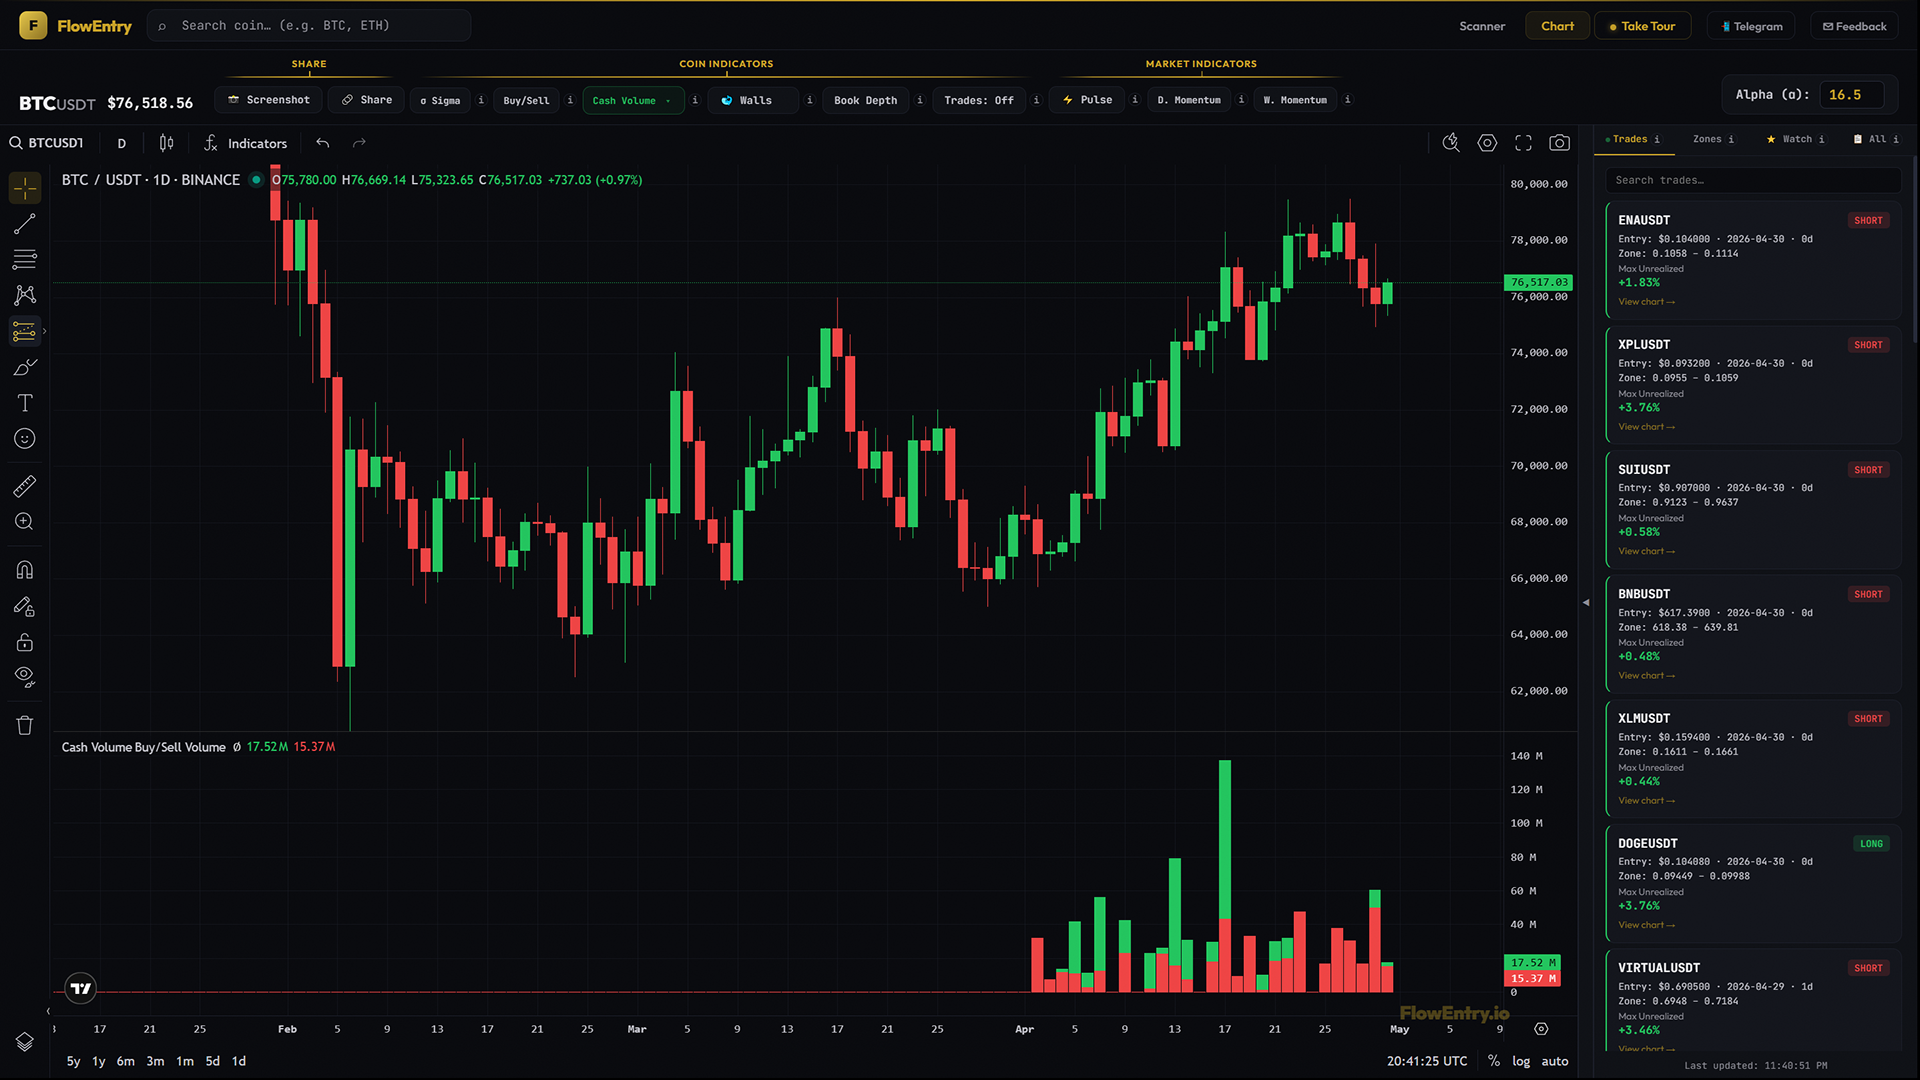Open the Scanner page
Viewport: 1920px width, 1080px height.
[x=1481, y=26]
